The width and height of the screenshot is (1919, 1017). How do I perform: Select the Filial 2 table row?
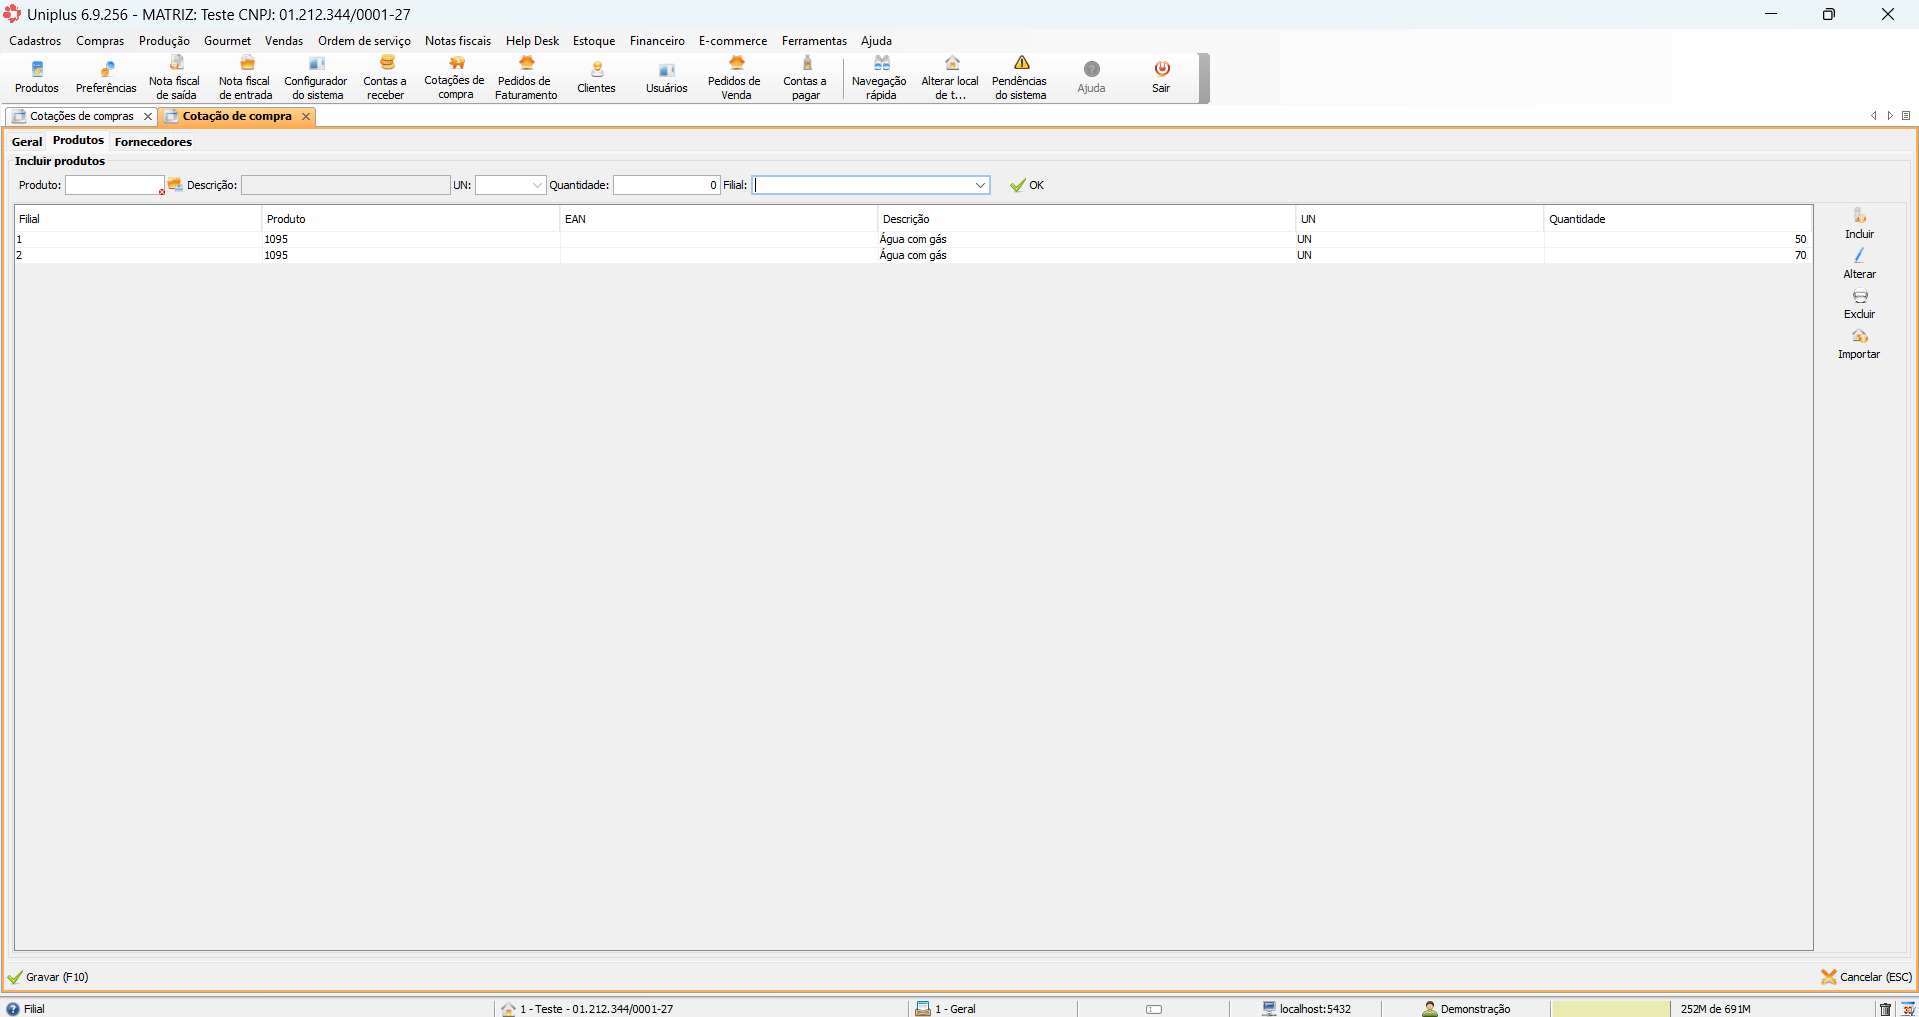click(x=400, y=256)
